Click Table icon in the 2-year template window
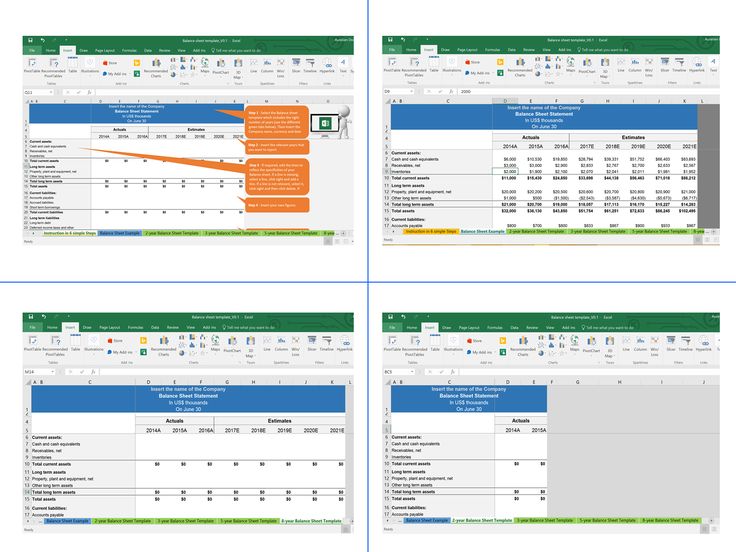 [x=435, y=343]
